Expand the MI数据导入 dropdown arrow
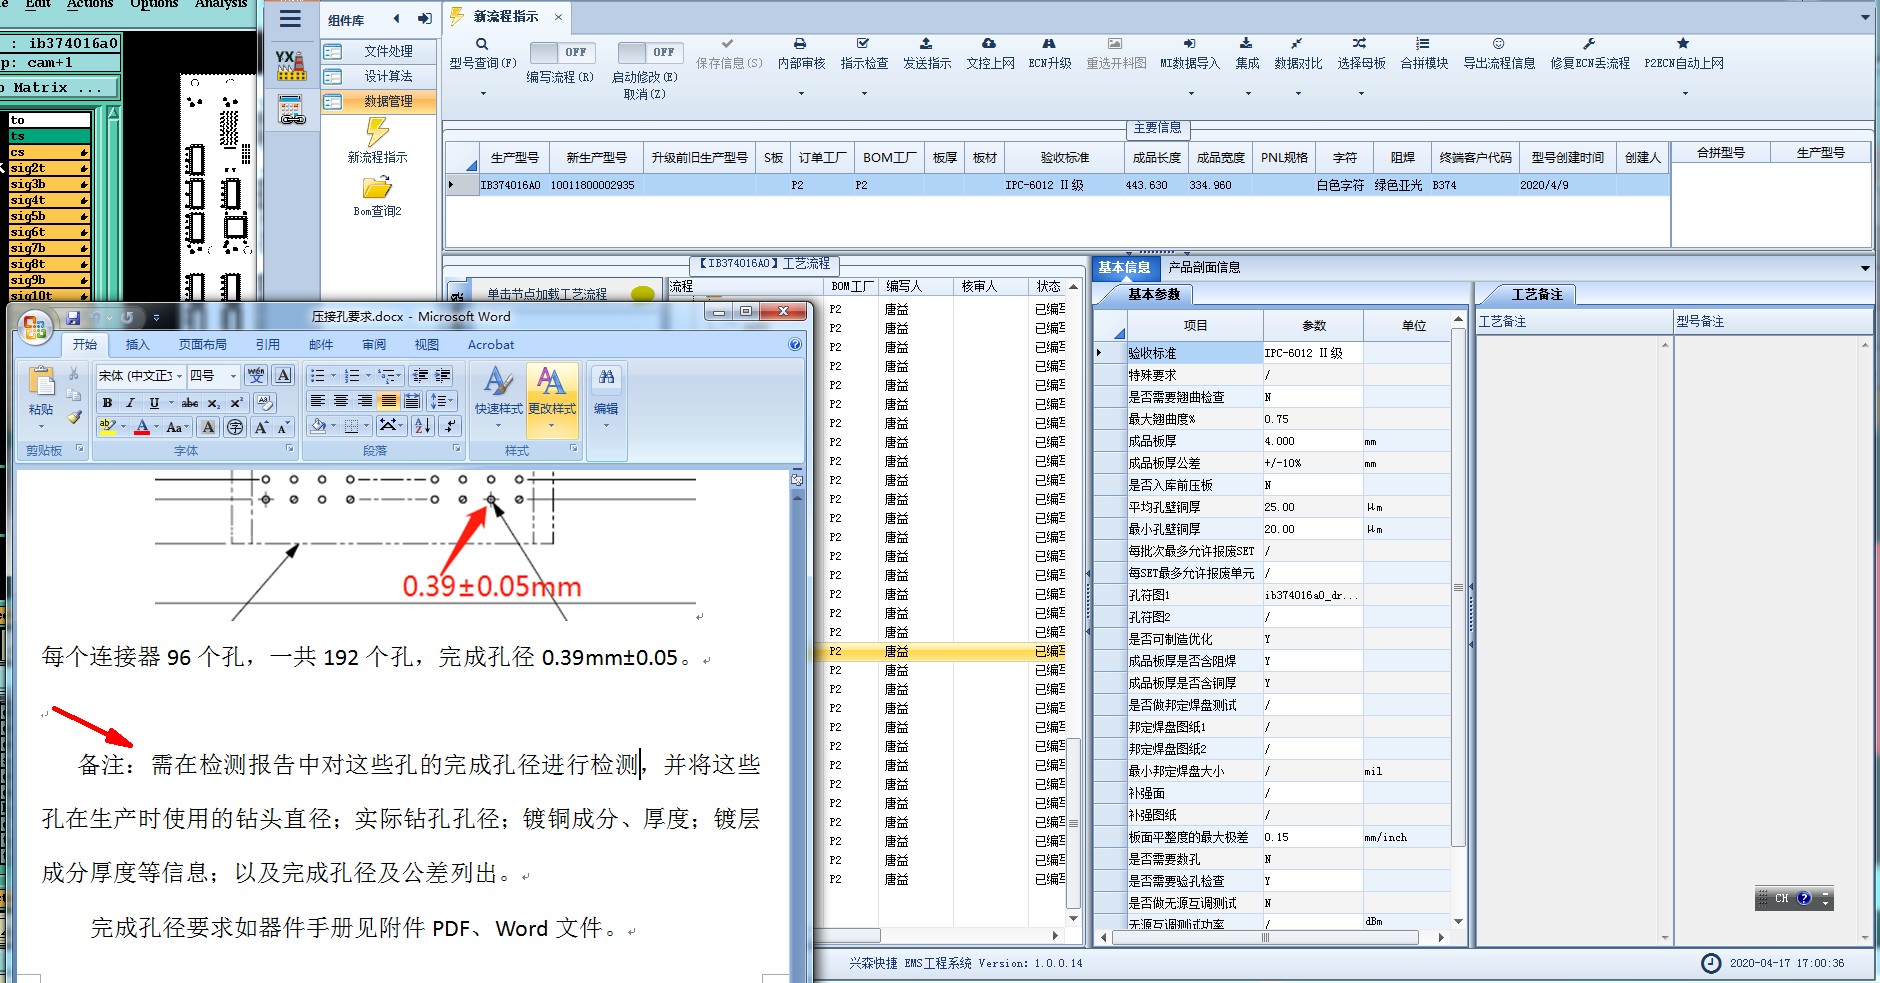Viewport: 1880px width, 983px height. coord(1190,94)
